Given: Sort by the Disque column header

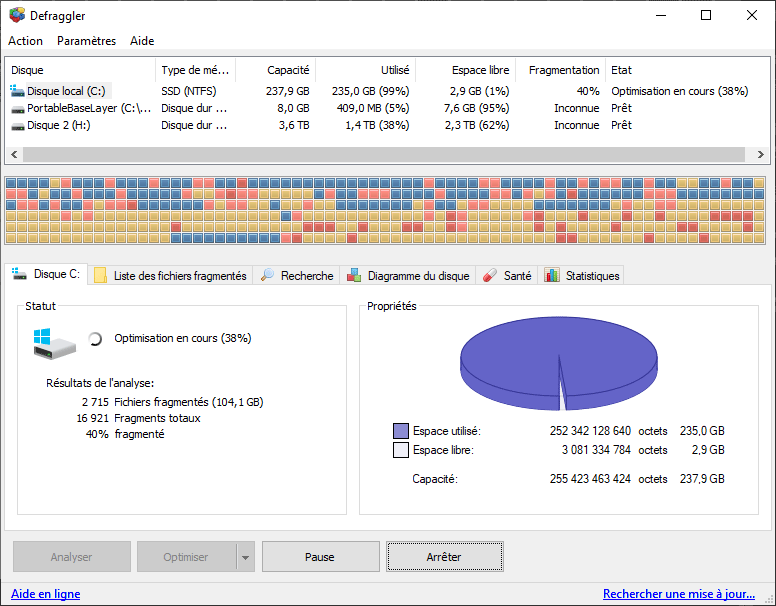Looking at the screenshot, I should tap(81, 70).
